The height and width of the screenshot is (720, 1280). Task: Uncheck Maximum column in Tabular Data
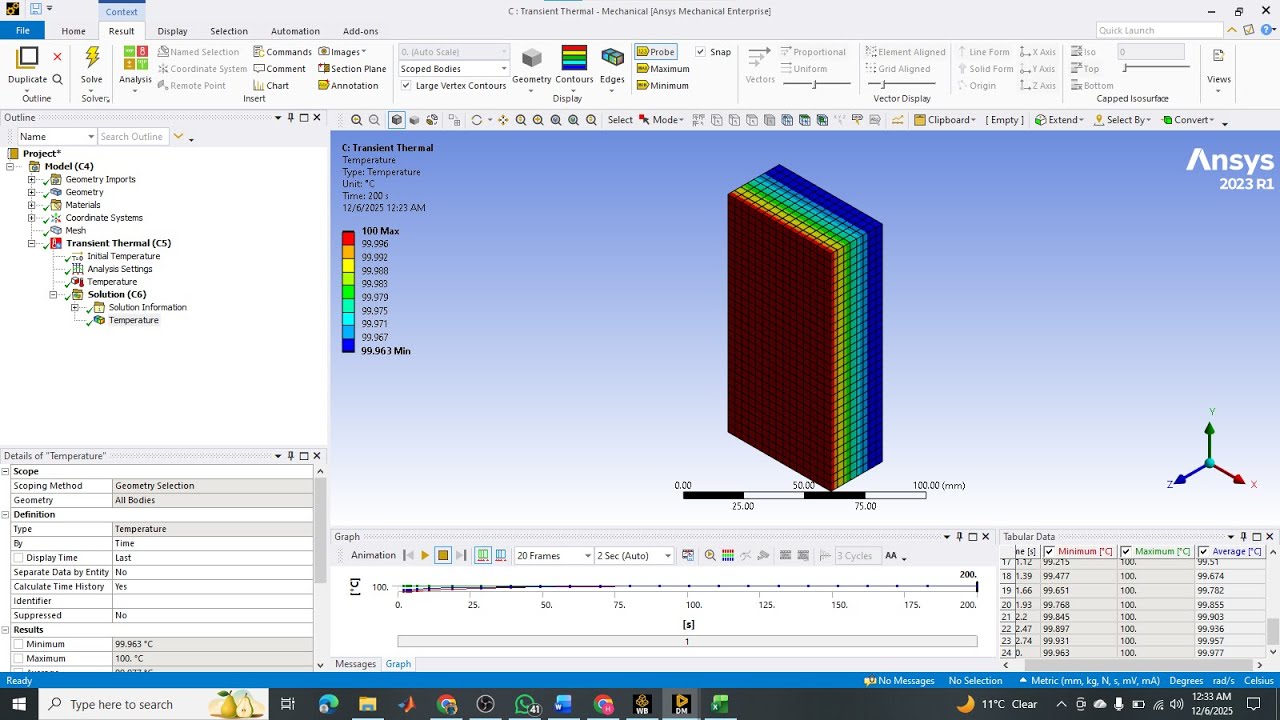click(1126, 552)
